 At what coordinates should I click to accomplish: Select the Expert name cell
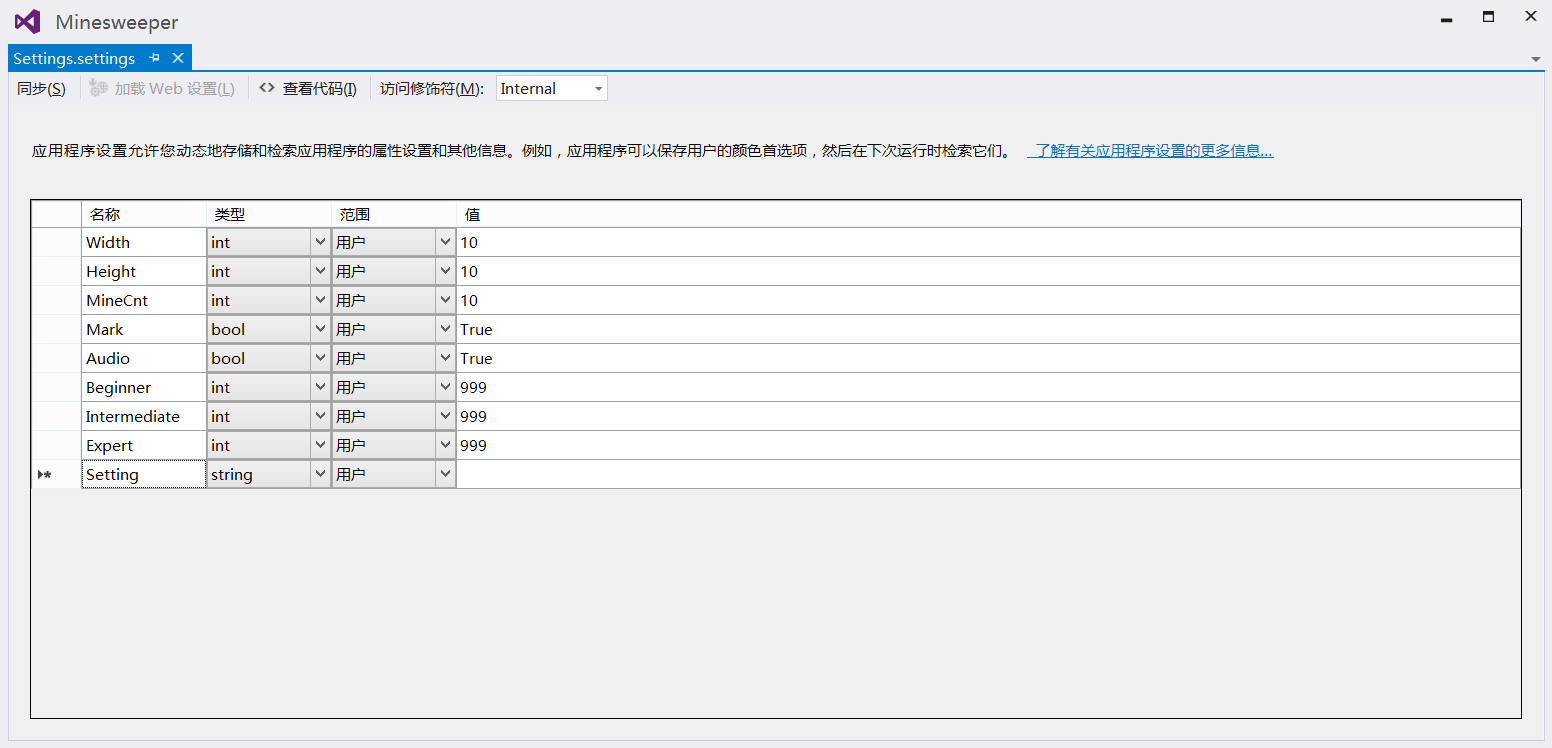point(144,445)
